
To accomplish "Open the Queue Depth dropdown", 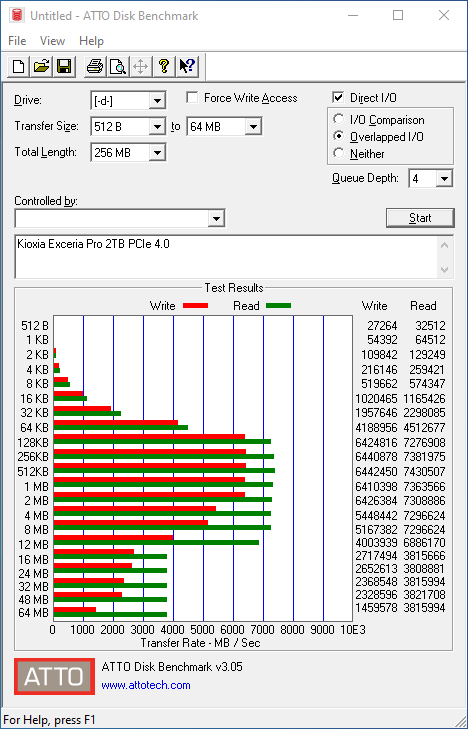I will [x=445, y=179].
